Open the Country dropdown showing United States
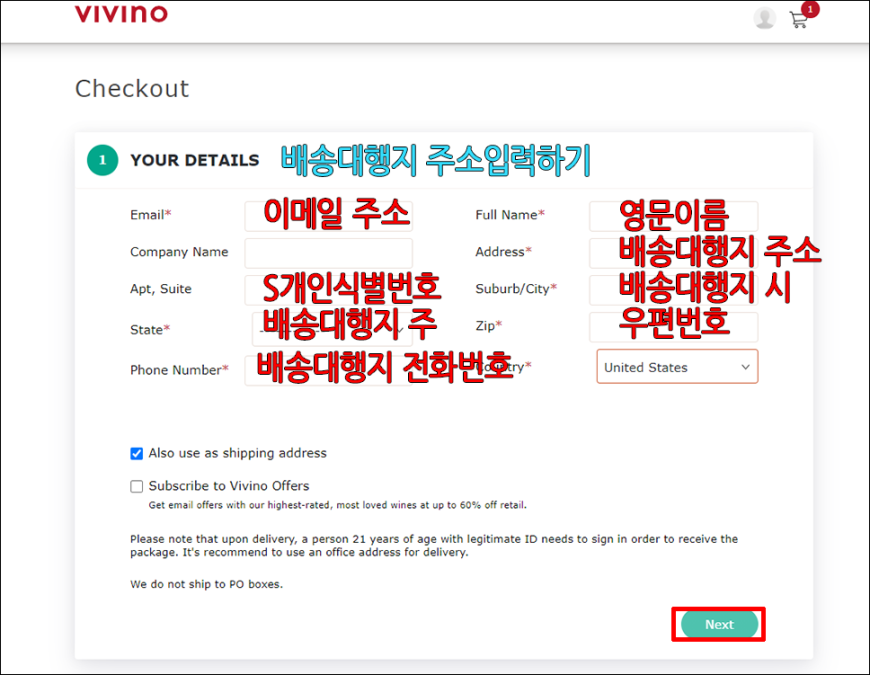The height and width of the screenshot is (675, 870). [677, 367]
